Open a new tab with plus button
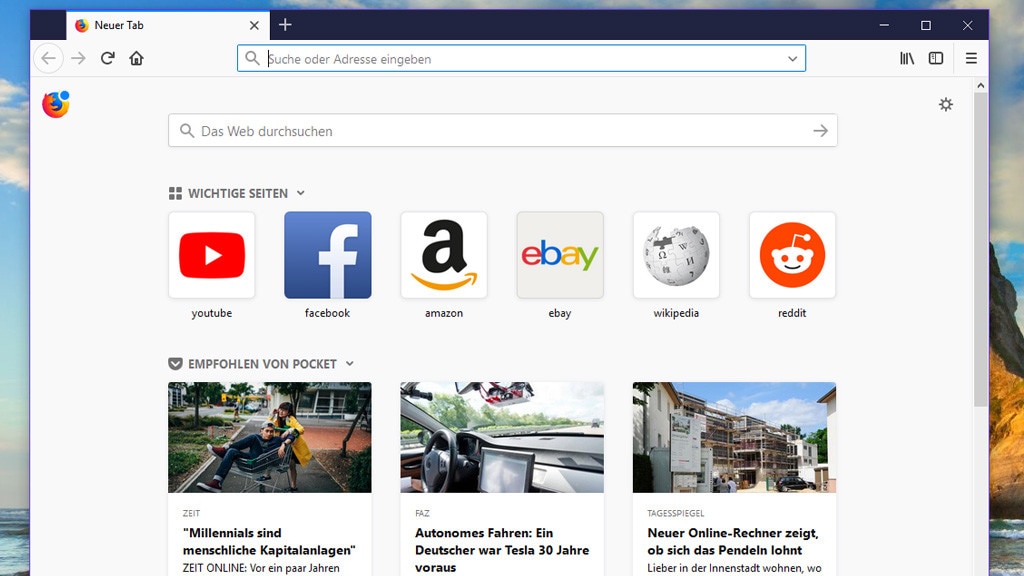Viewport: 1024px width, 576px height. (x=285, y=25)
